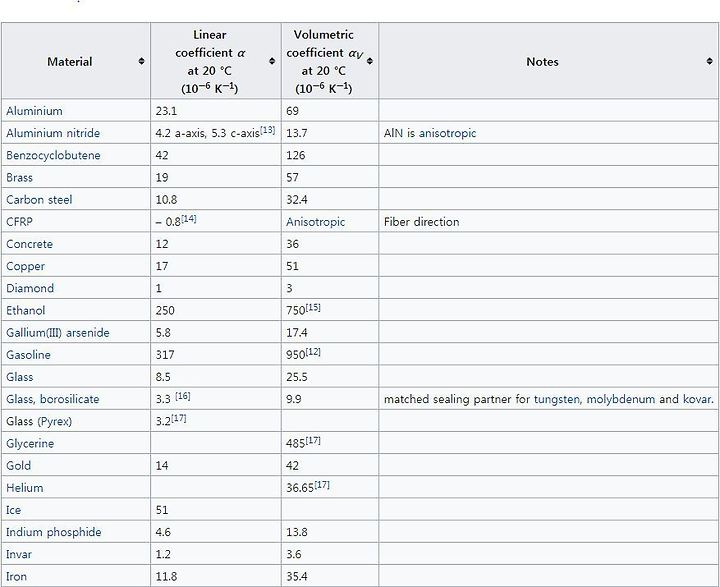Open the tungsten link in notes
This screenshot has height=587, width=720.
click(x=557, y=399)
